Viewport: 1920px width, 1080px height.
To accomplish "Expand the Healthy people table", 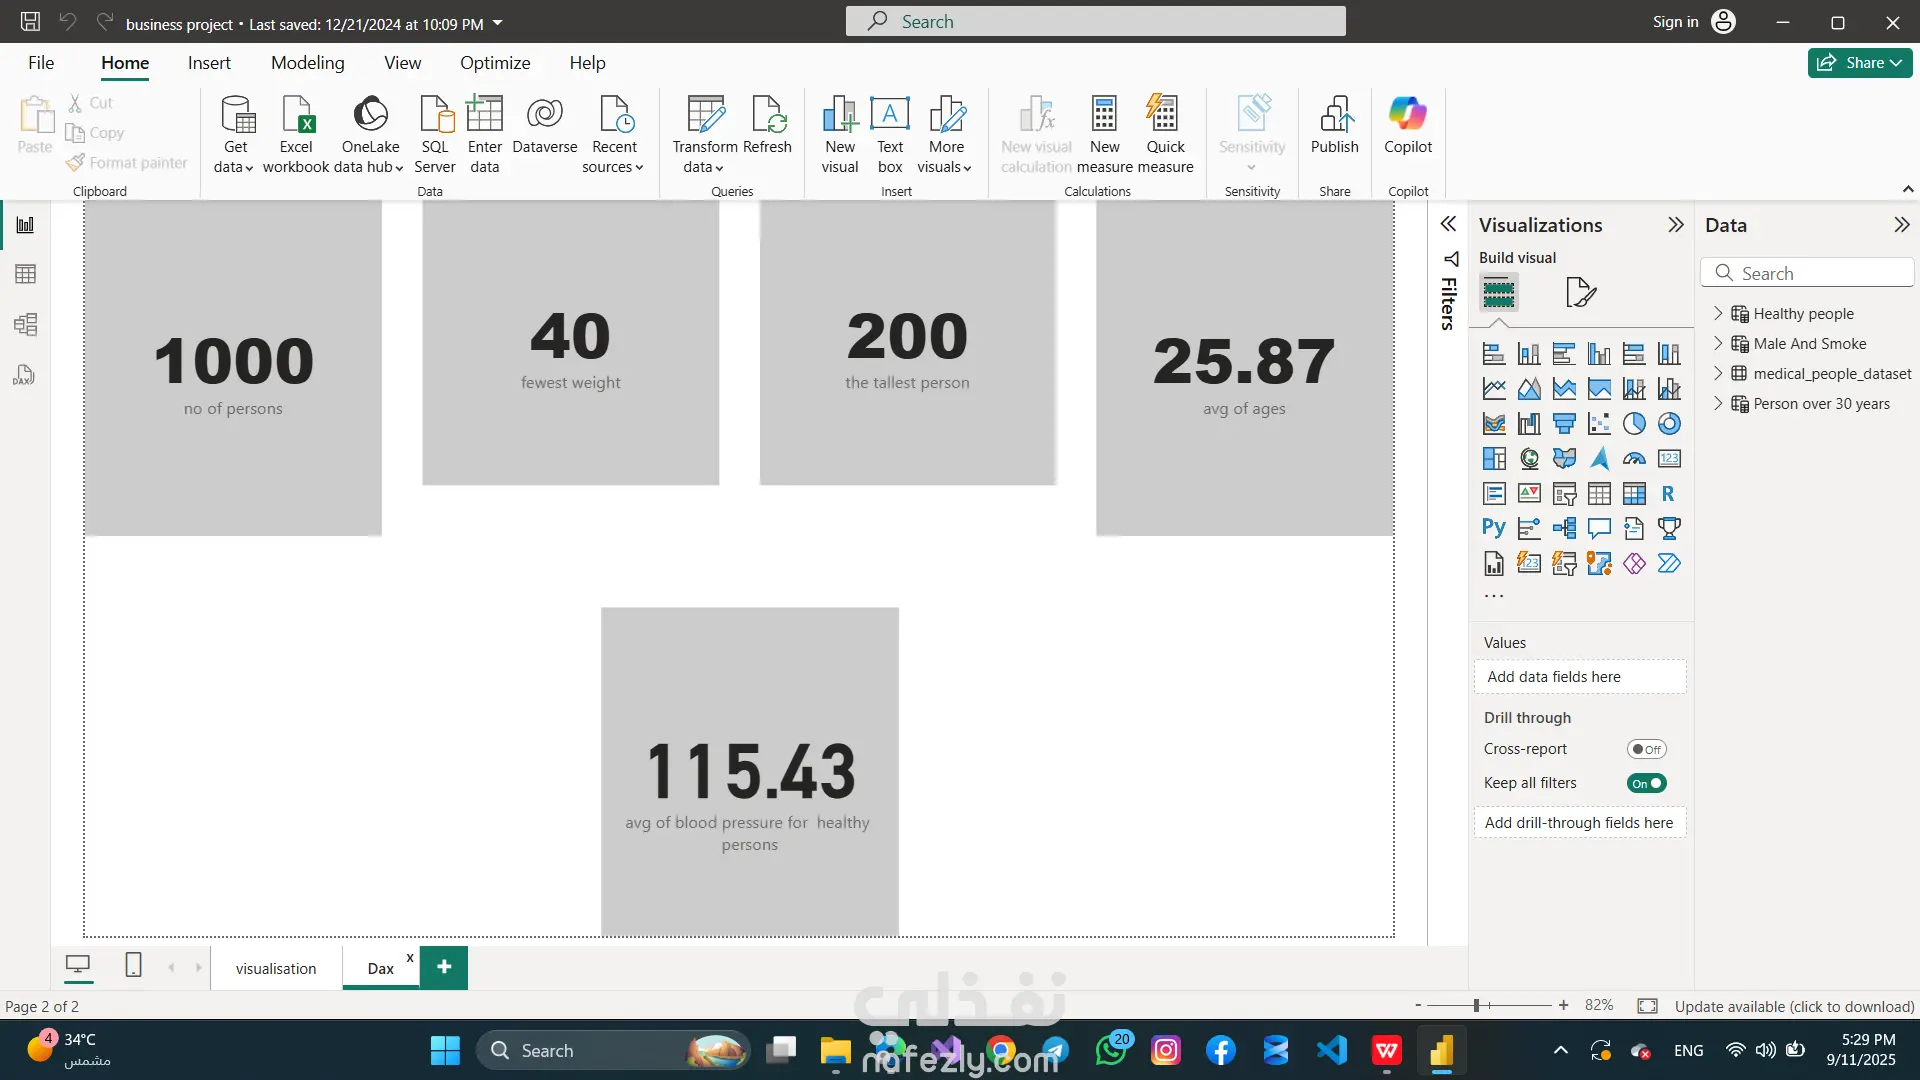I will (1718, 313).
